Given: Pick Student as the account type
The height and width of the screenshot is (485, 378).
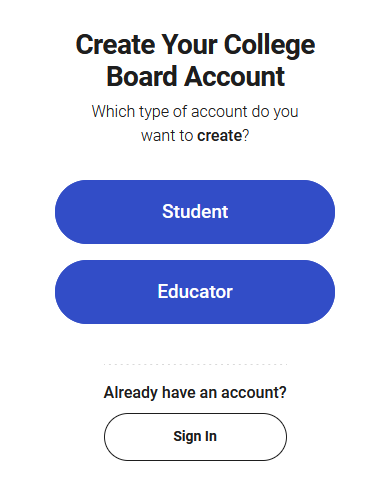Looking at the screenshot, I should tap(195, 212).
